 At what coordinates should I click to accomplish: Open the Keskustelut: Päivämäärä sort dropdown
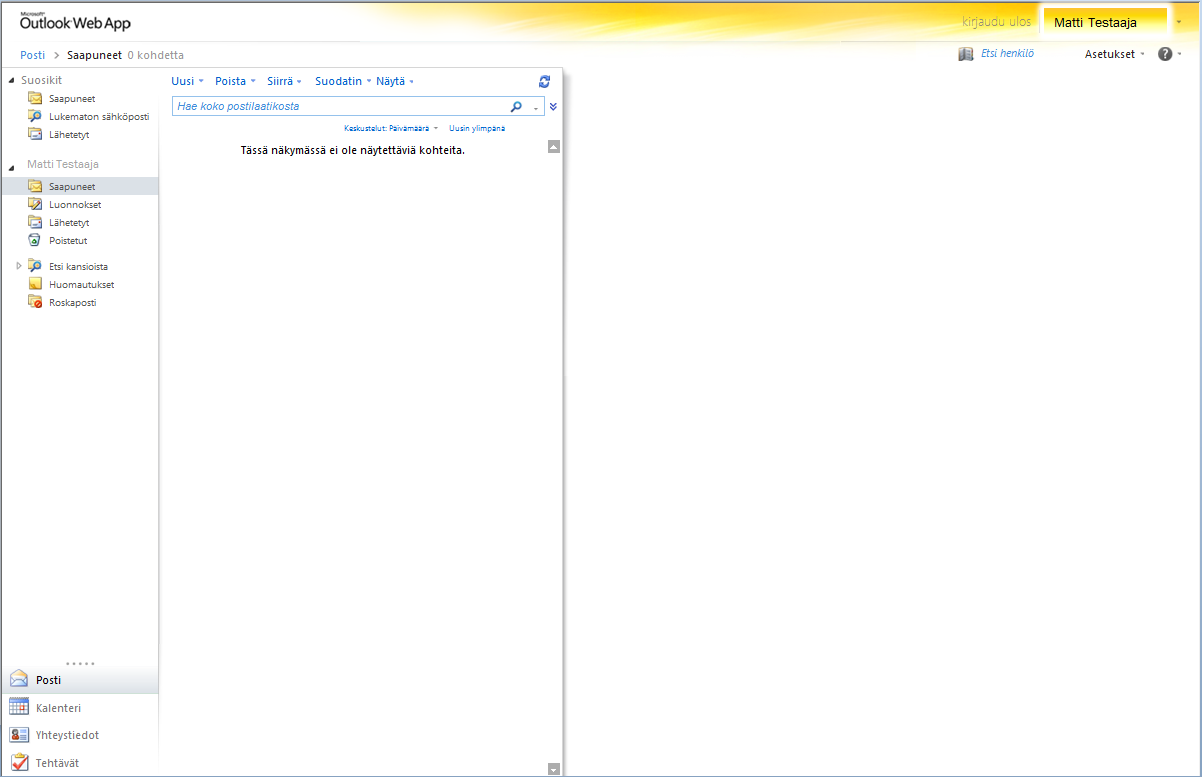click(391, 129)
